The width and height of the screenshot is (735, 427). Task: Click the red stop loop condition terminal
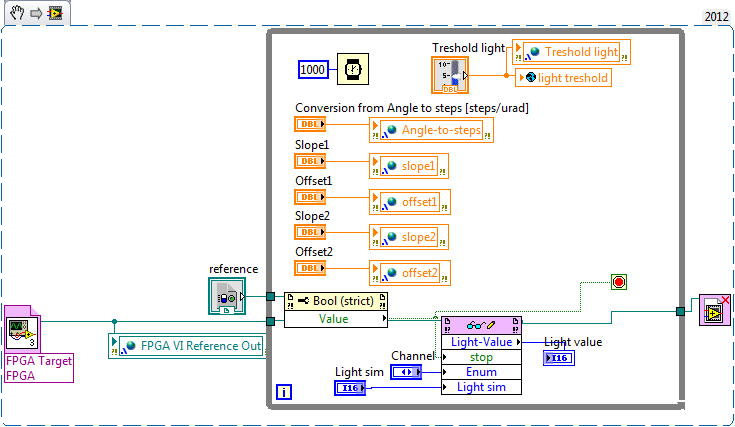619,282
